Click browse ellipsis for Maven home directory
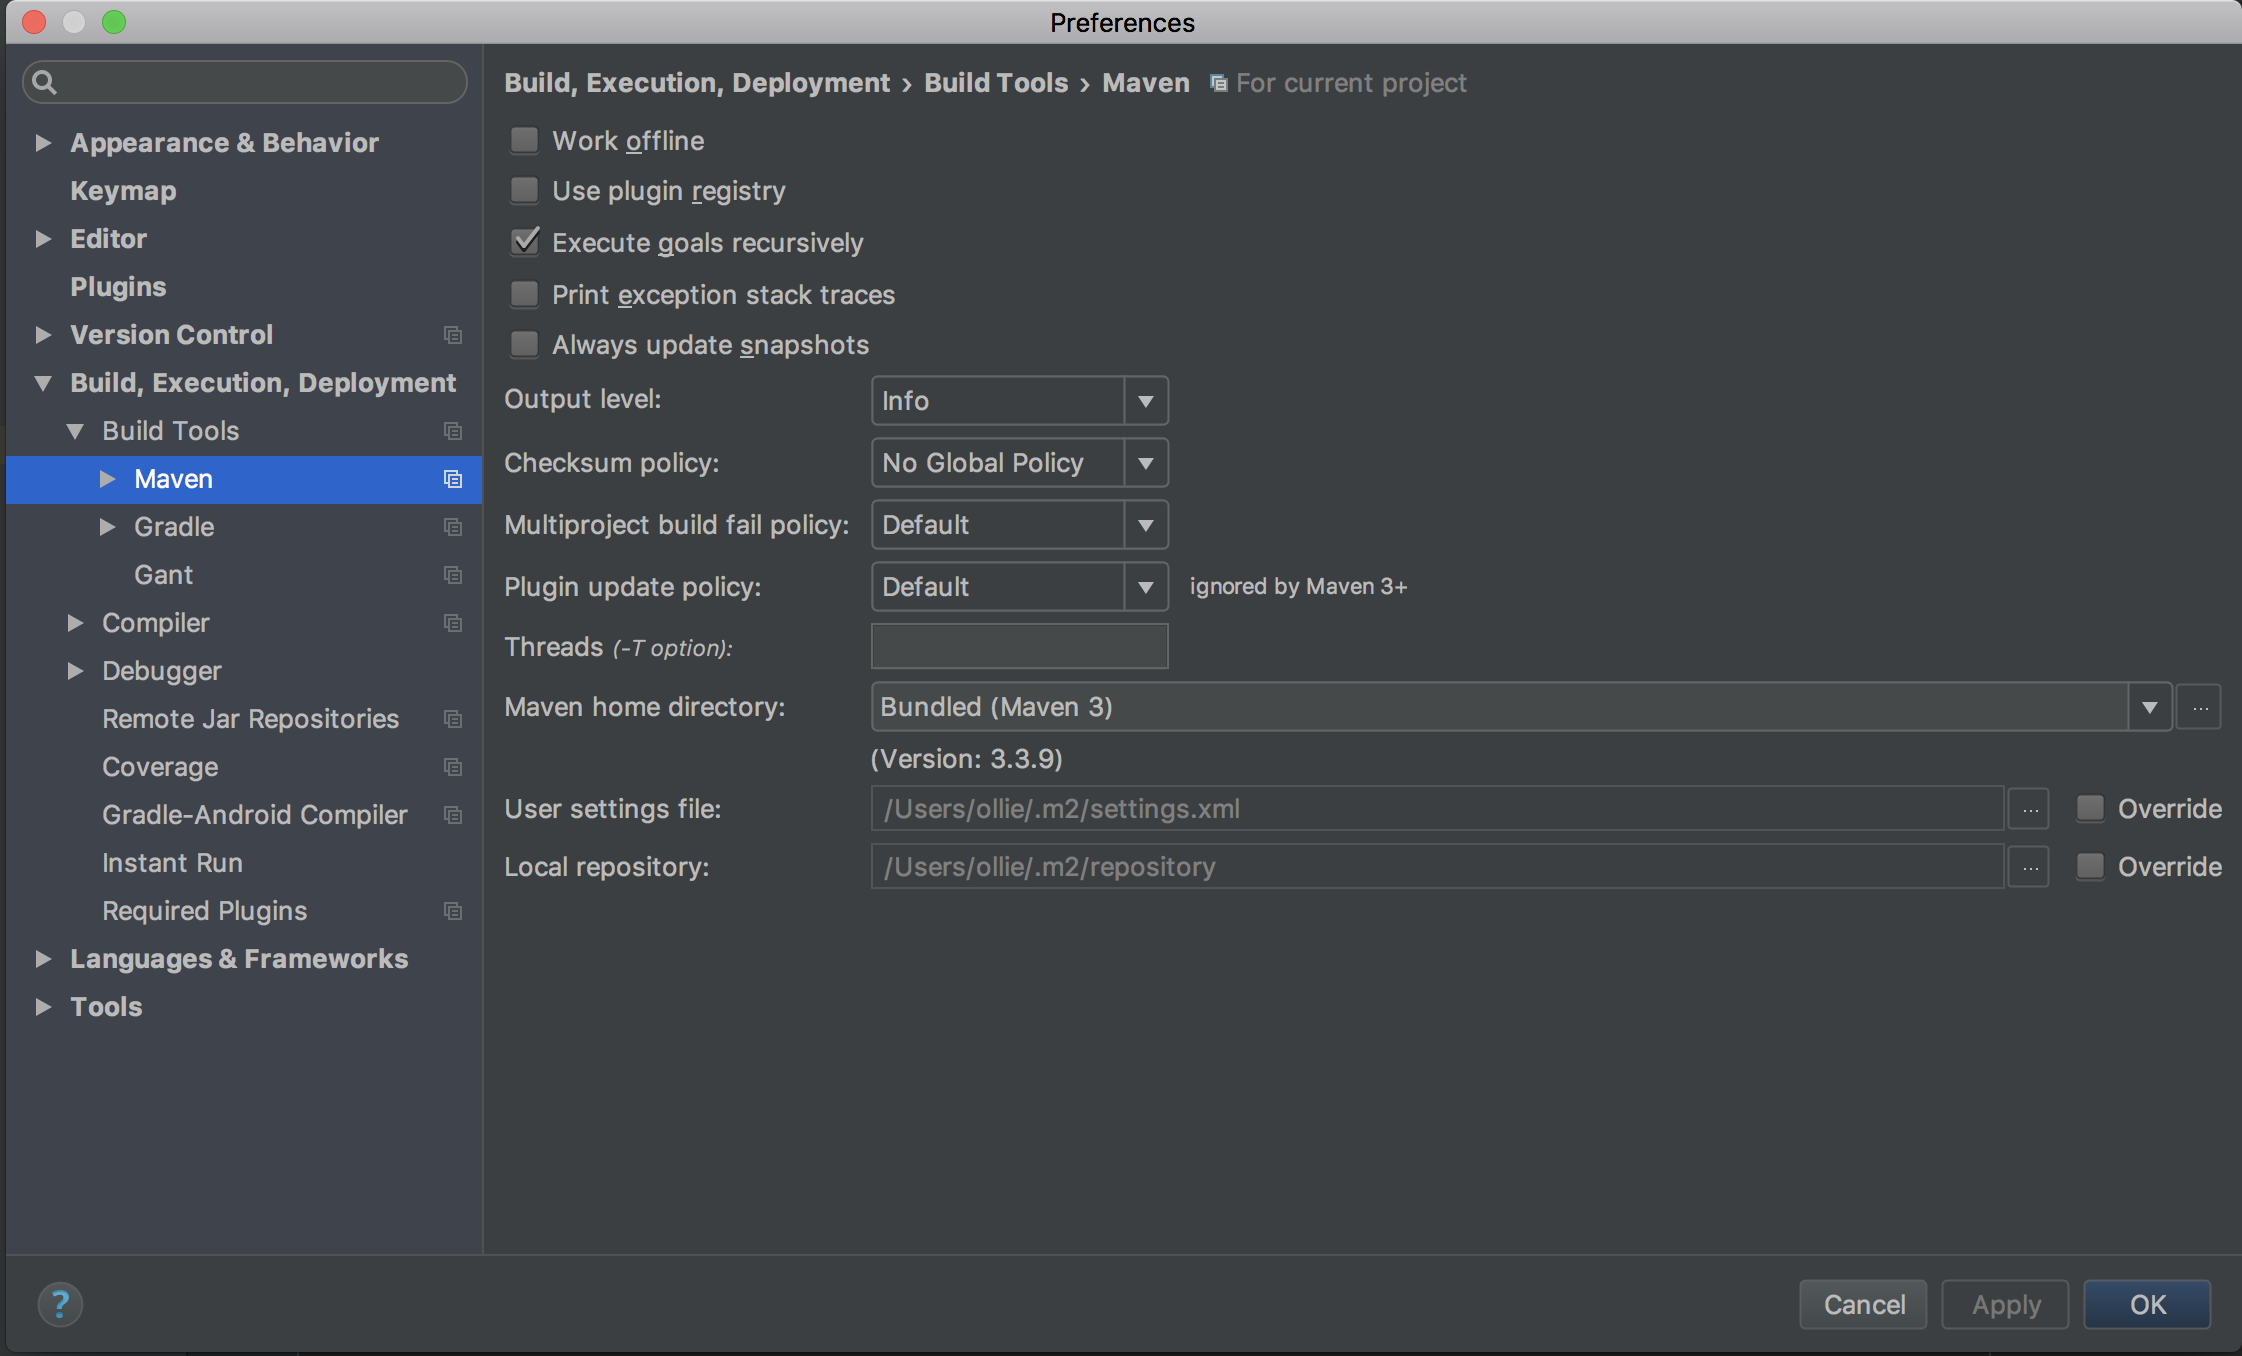 point(2200,707)
